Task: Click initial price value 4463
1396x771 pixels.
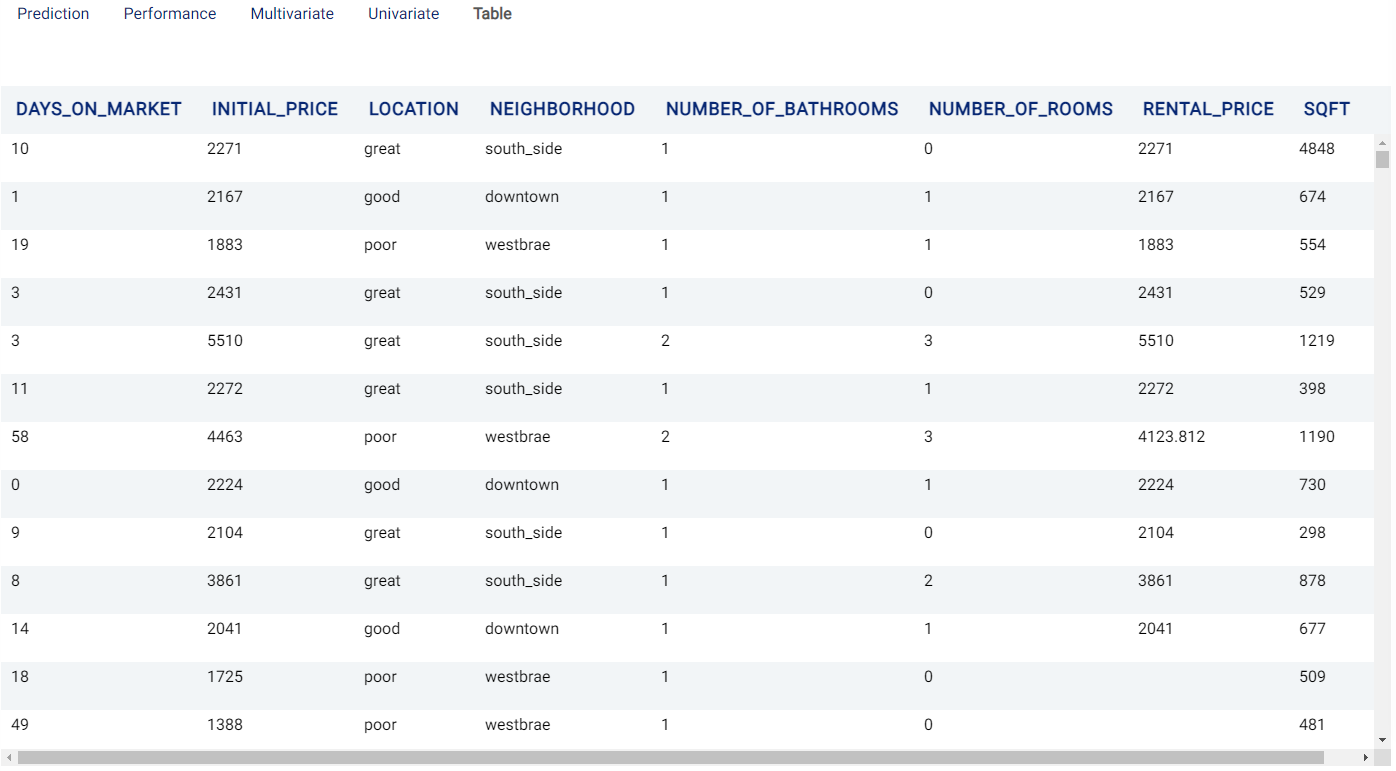Action: (225, 437)
